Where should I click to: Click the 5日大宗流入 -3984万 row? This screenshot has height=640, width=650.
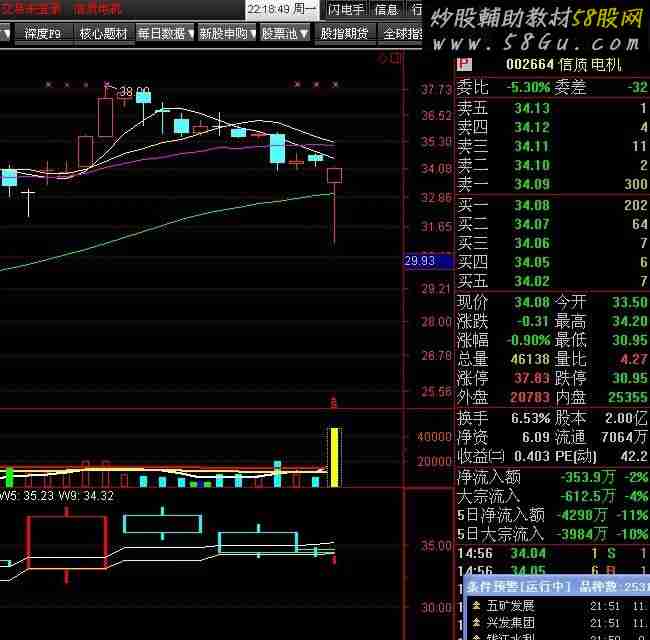[x=553, y=534]
